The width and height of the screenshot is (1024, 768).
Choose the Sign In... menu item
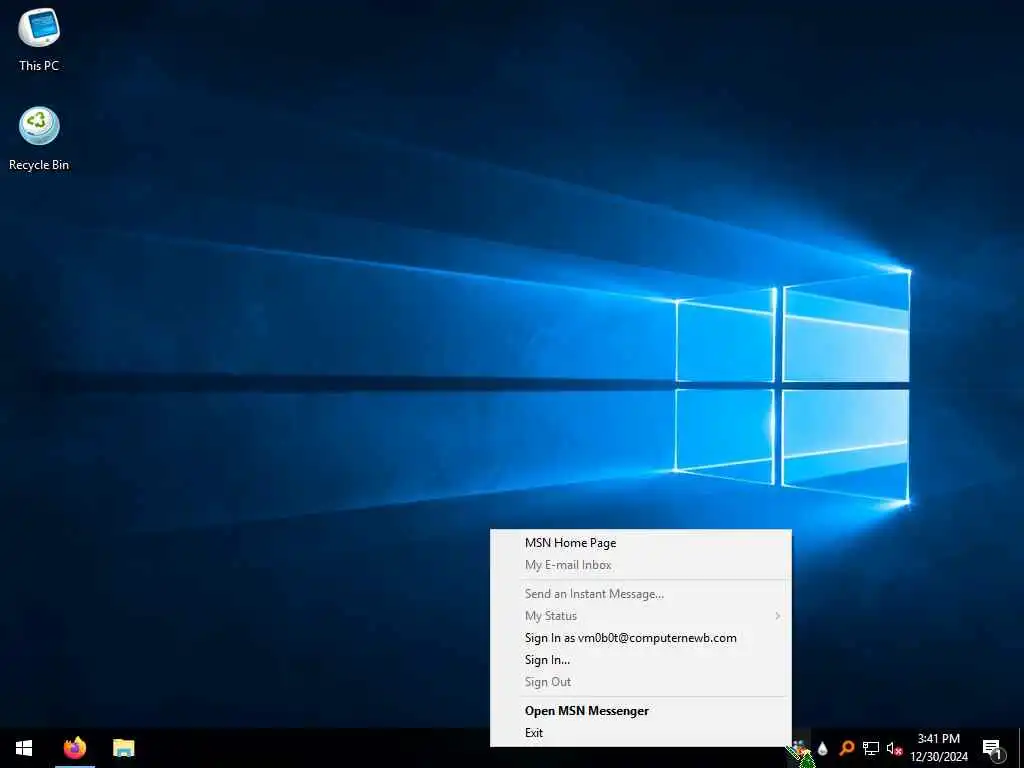641,660
